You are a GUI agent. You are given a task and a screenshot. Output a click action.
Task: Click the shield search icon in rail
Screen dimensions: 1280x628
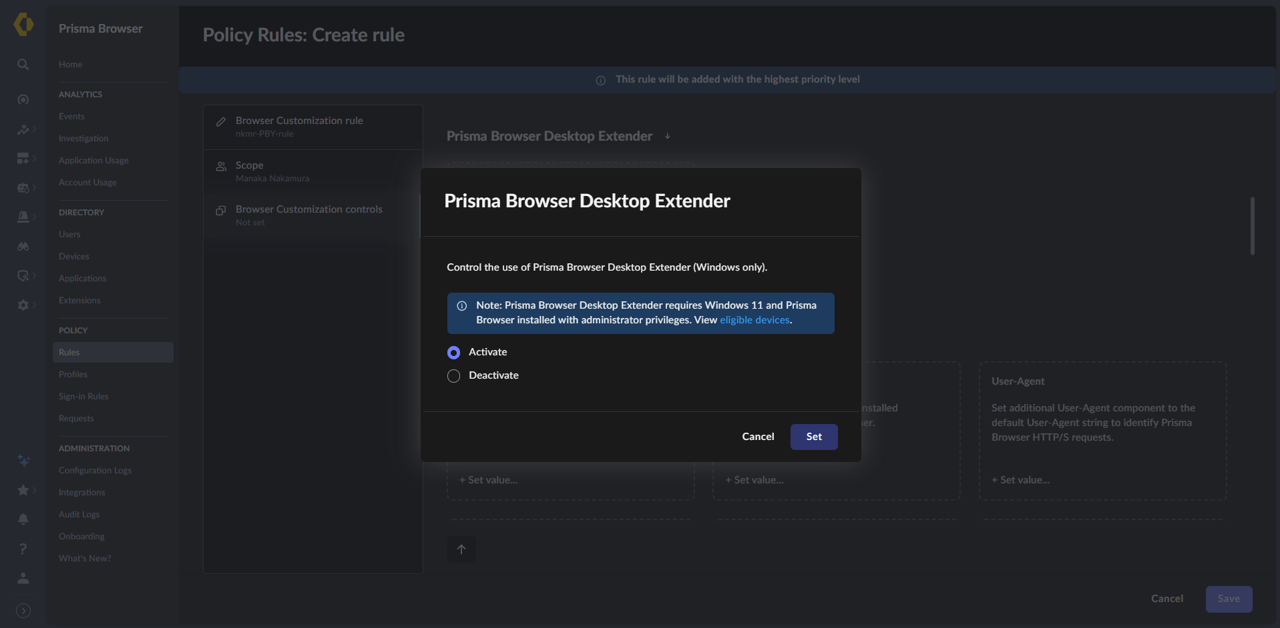[x=23, y=275]
